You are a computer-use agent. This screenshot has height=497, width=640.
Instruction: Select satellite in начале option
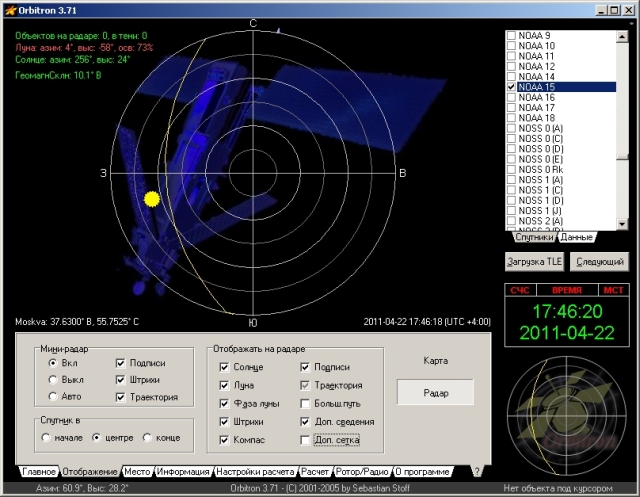click(x=46, y=437)
